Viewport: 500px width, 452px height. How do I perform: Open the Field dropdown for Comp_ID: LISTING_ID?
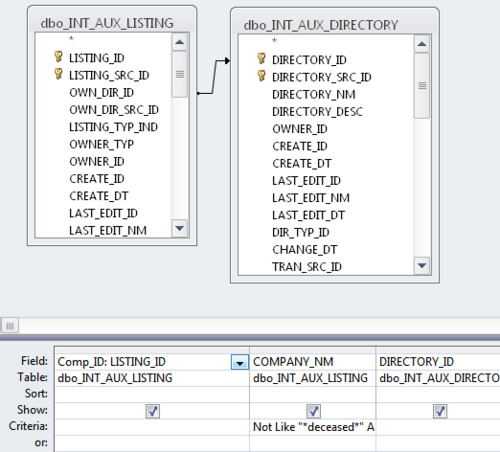tap(240, 362)
